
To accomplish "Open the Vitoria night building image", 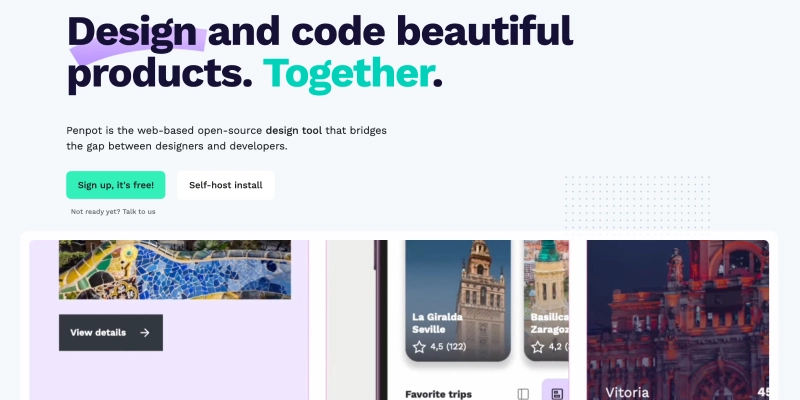I will click(x=678, y=320).
